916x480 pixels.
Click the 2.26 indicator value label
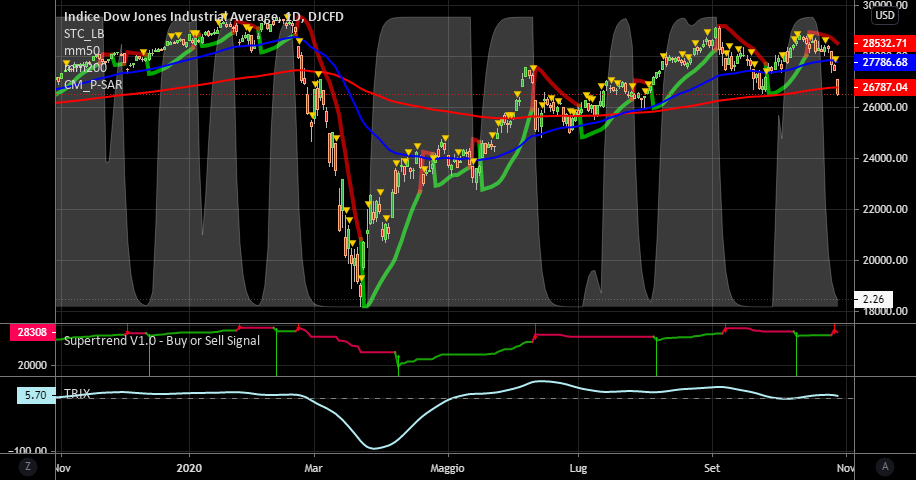pos(873,299)
